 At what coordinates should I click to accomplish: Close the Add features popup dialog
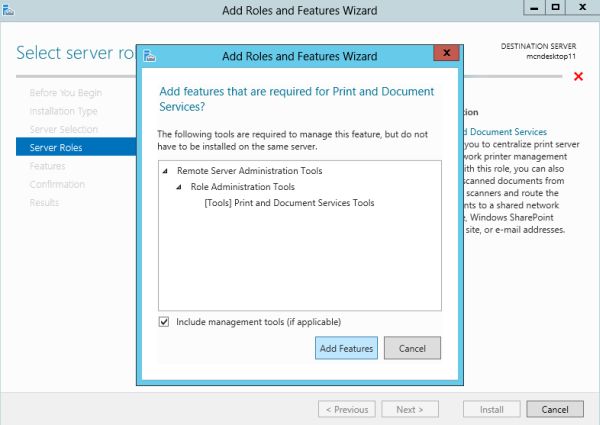click(x=447, y=53)
